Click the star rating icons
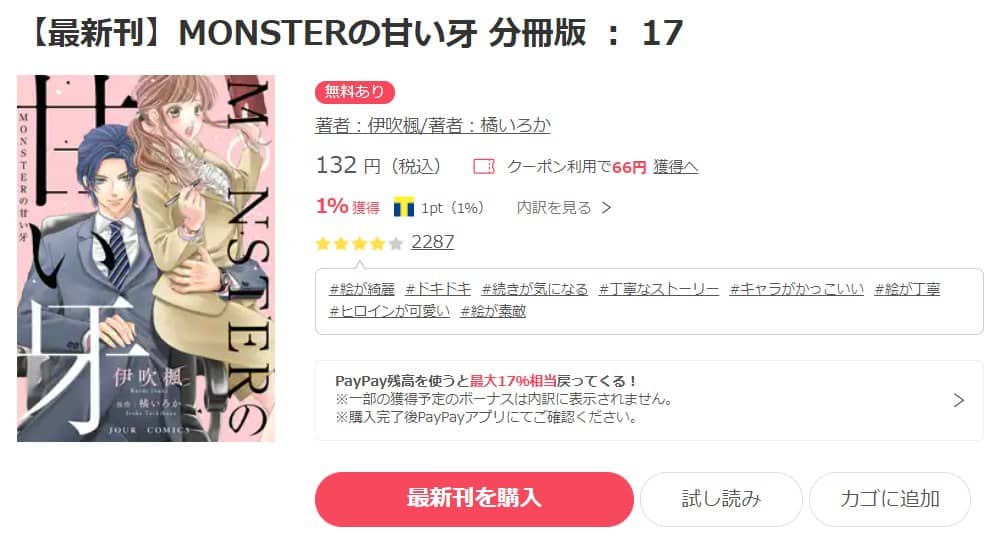The width and height of the screenshot is (1000, 548). coord(359,243)
